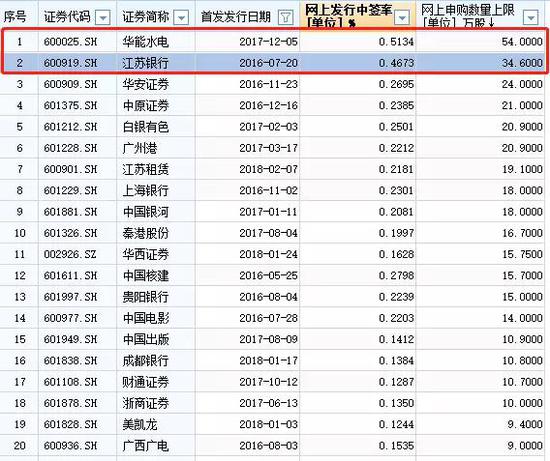Open the 证券代码 column dropdown
This screenshot has width=550, height=461.
103,17
